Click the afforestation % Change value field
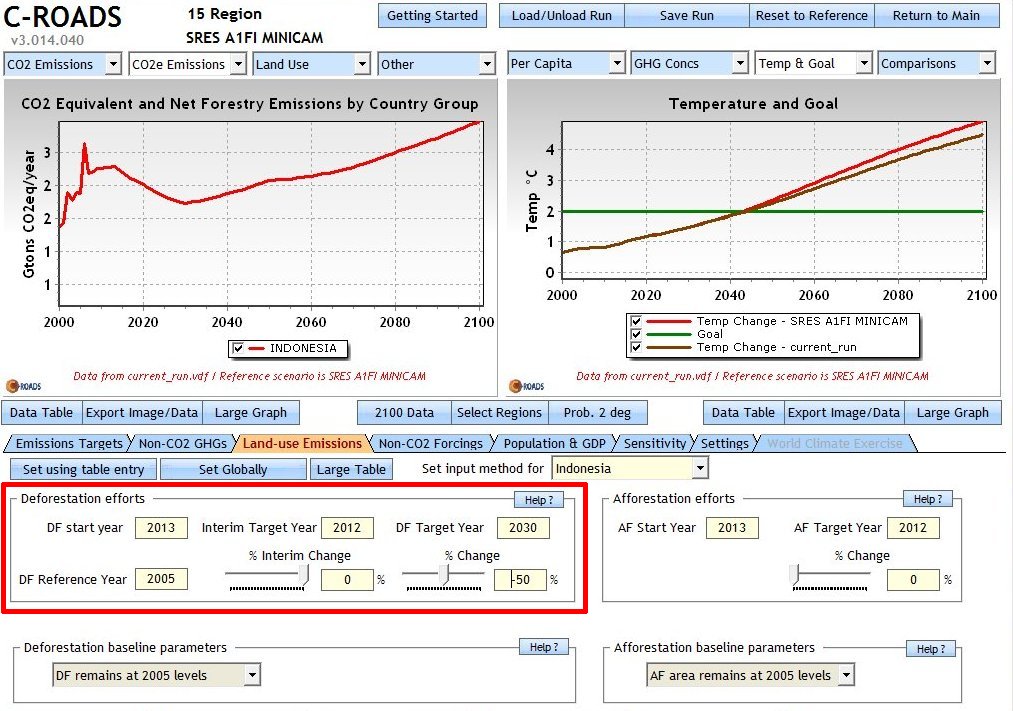 click(x=914, y=580)
